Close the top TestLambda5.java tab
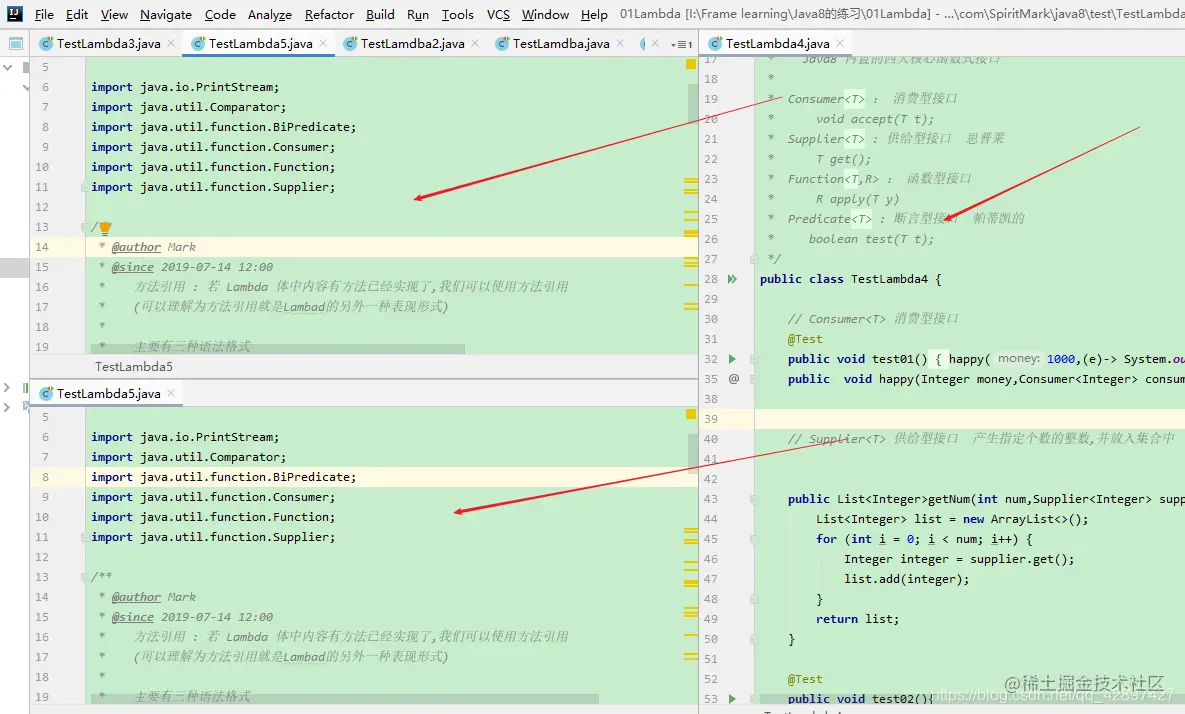The image size is (1185, 714). click(323, 44)
